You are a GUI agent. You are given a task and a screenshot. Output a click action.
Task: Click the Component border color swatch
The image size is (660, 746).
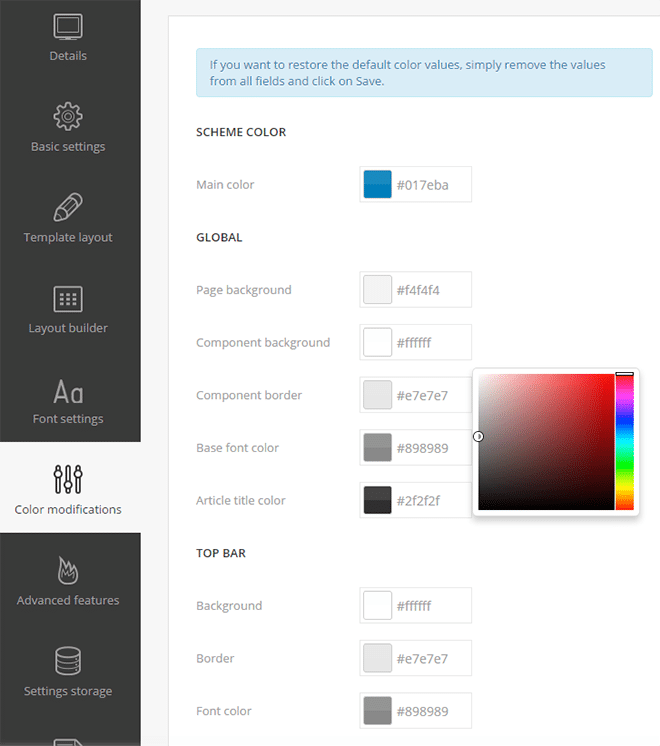(x=377, y=395)
